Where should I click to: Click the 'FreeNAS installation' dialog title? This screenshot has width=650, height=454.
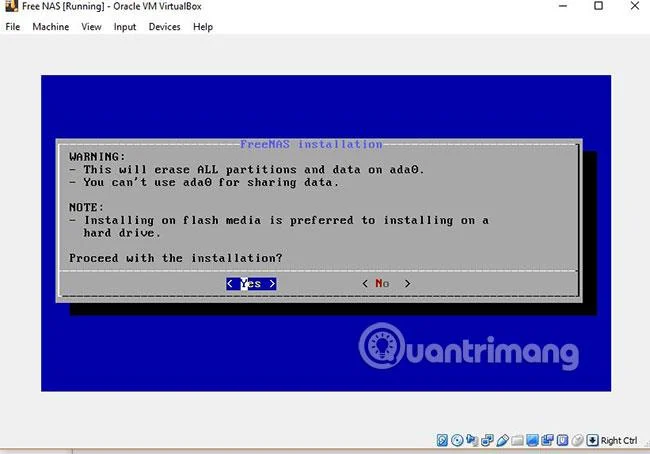[x=311, y=144]
